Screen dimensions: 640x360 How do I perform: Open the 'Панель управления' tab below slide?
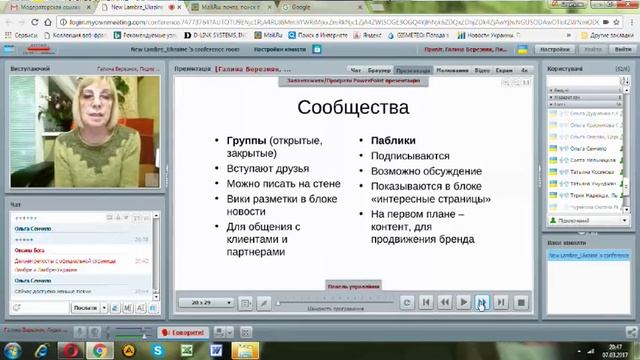(353, 286)
